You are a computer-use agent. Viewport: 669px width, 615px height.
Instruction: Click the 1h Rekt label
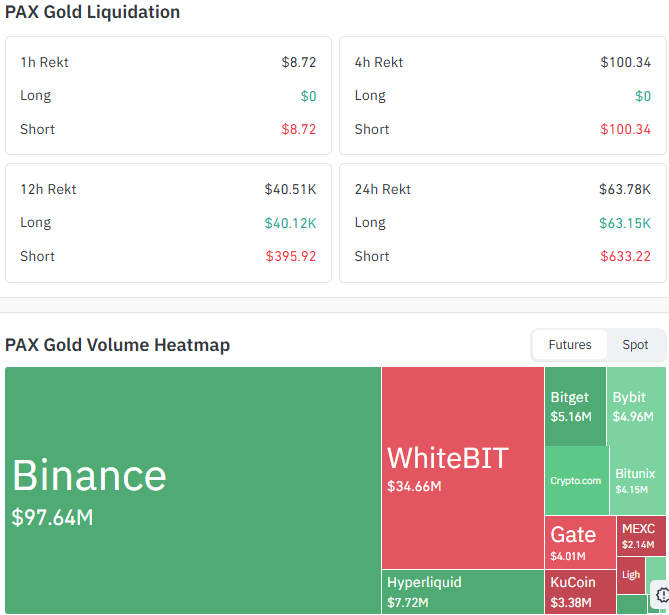click(44, 62)
